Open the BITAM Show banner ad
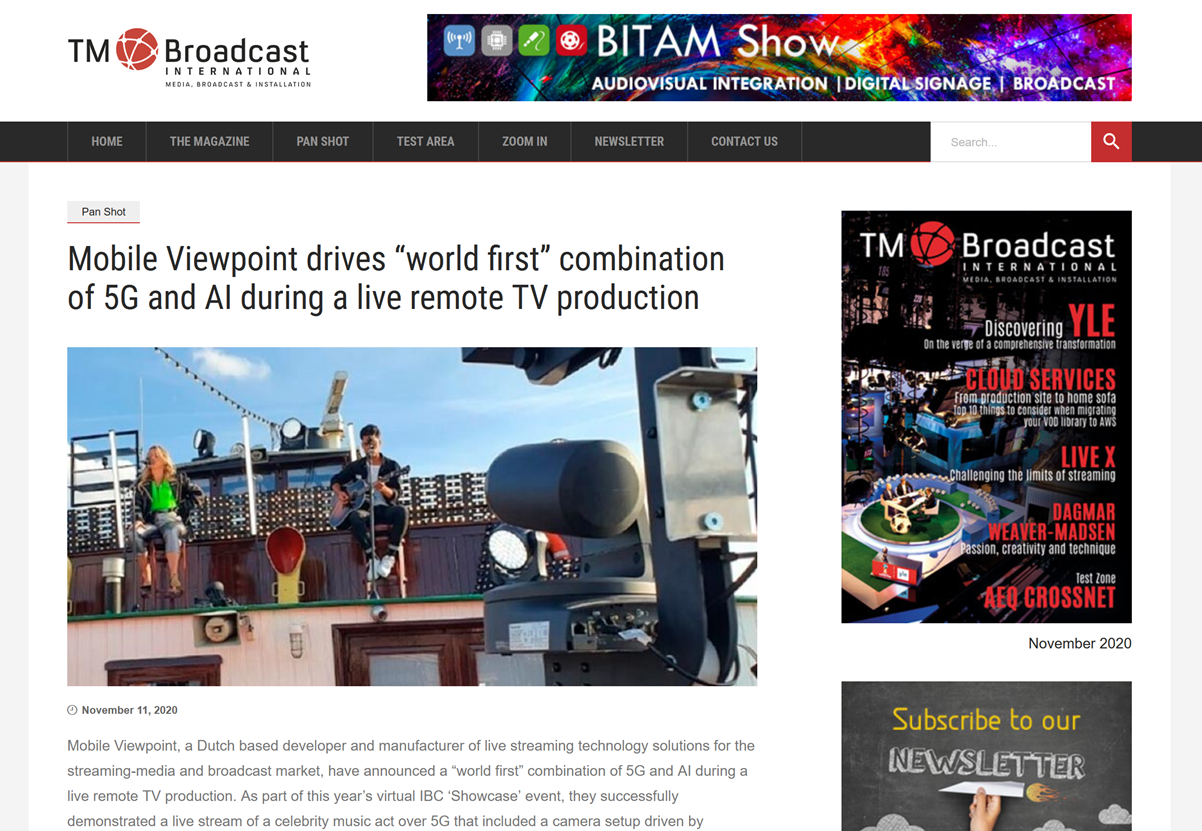1202x831 pixels. tap(779, 57)
